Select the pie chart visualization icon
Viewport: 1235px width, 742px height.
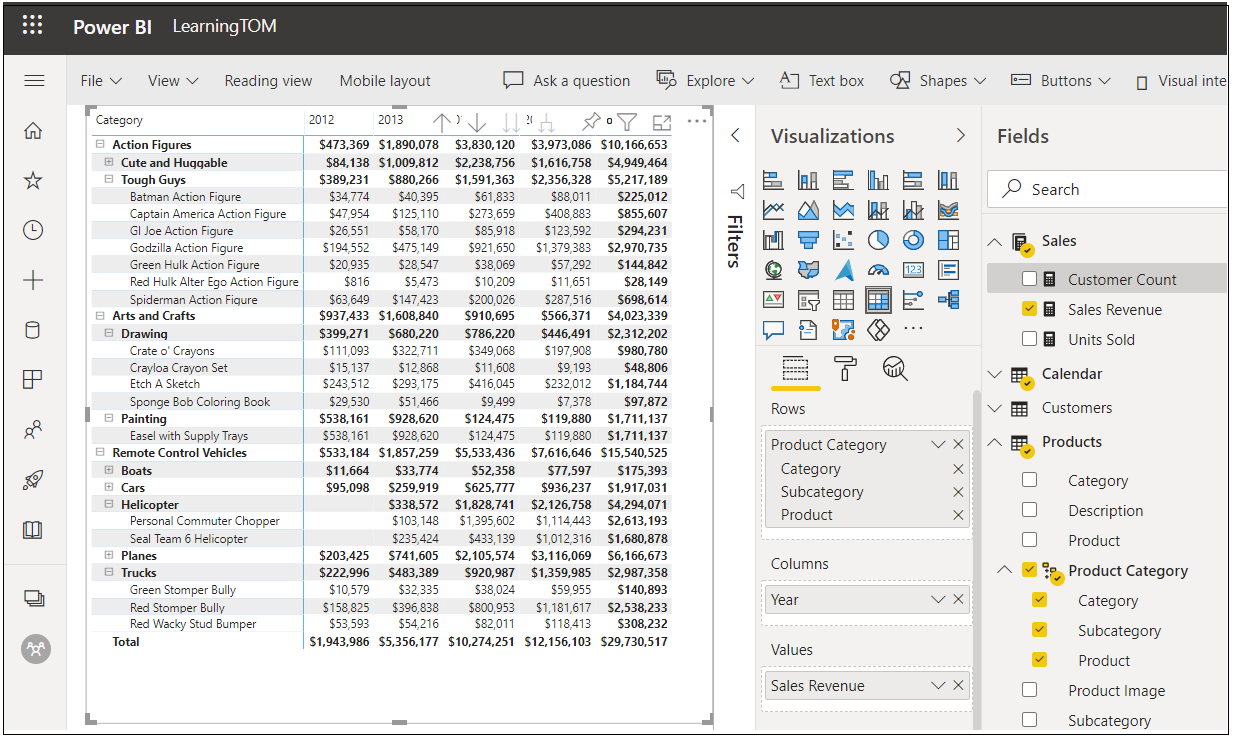click(x=879, y=240)
